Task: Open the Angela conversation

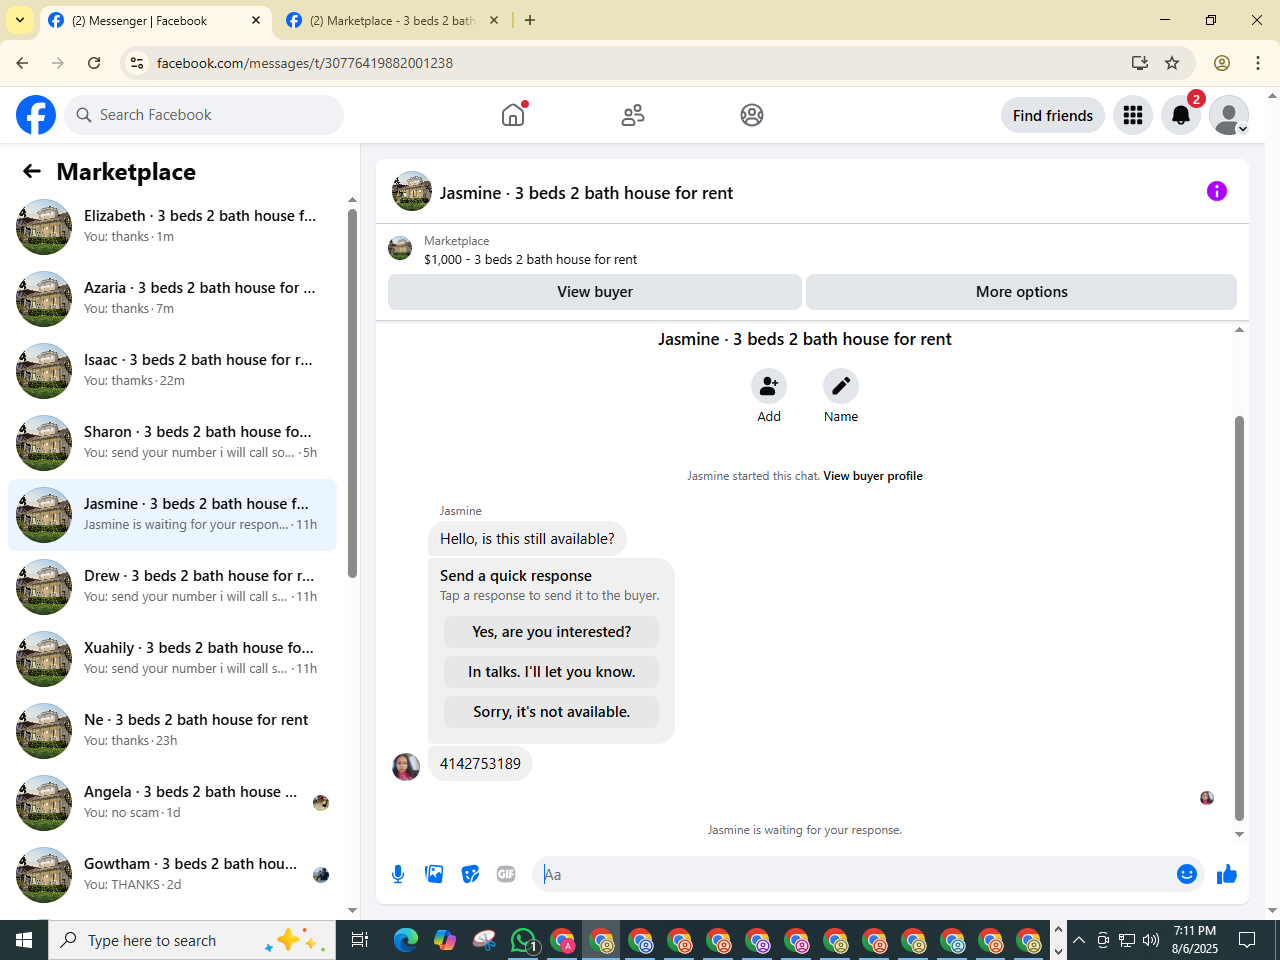Action: click(x=172, y=803)
